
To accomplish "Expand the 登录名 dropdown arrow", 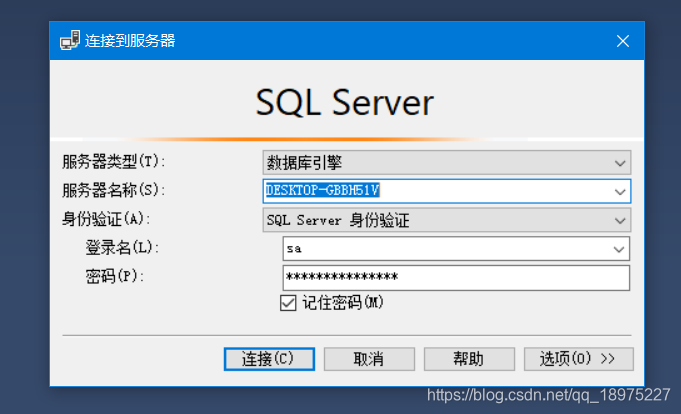I will [x=618, y=249].
